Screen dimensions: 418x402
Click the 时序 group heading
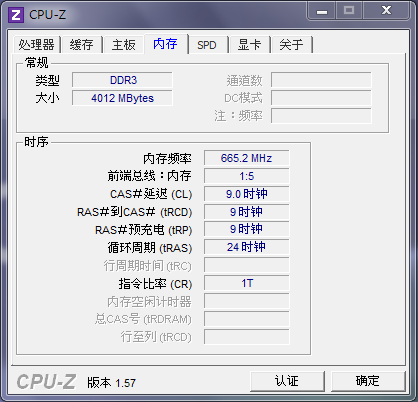click(37, 142)
